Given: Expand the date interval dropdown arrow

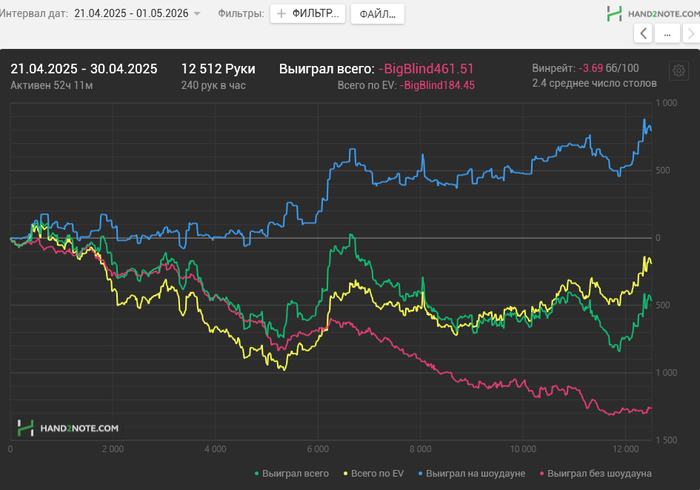Looking at the screenshot, I should (x=197, y=14).
